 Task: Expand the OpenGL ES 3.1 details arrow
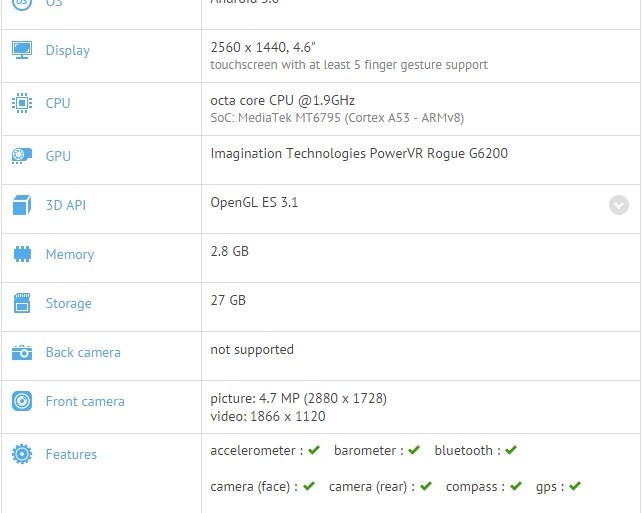(619, 205)
